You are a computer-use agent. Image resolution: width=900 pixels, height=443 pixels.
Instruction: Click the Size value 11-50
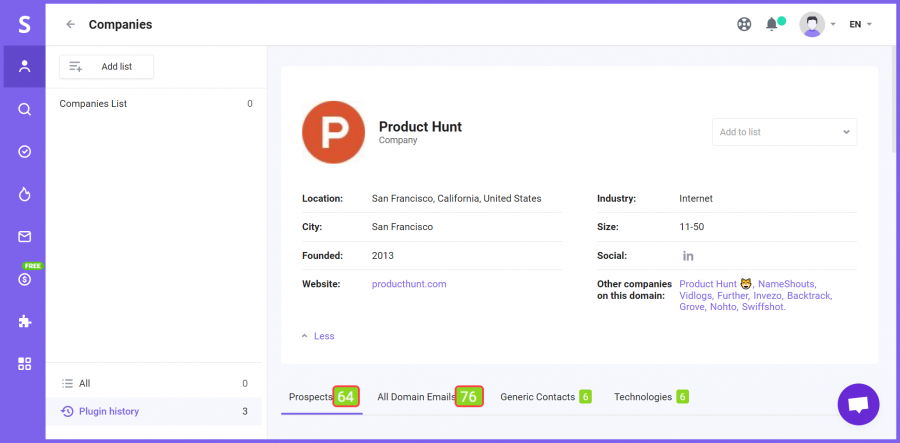point(692,227)
